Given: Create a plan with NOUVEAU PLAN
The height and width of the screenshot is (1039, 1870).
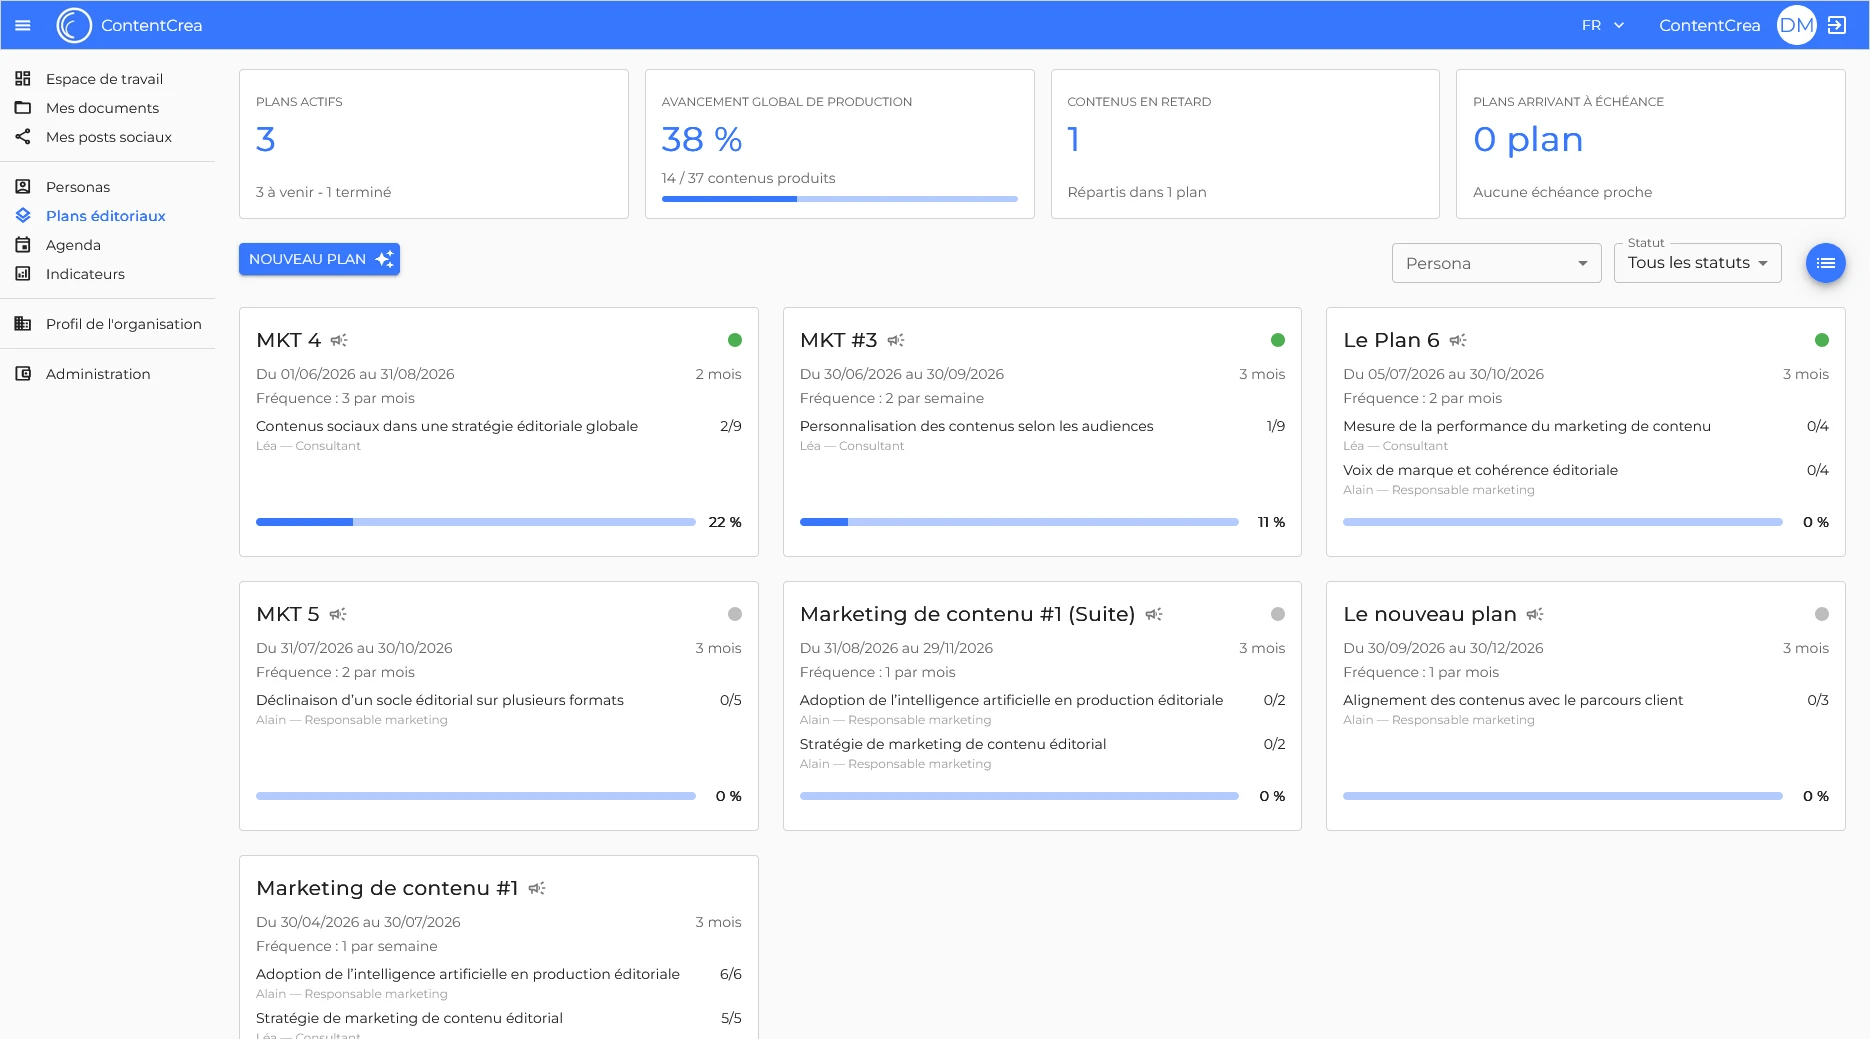Looking at the screenshot, I should (x=319, y=259).
